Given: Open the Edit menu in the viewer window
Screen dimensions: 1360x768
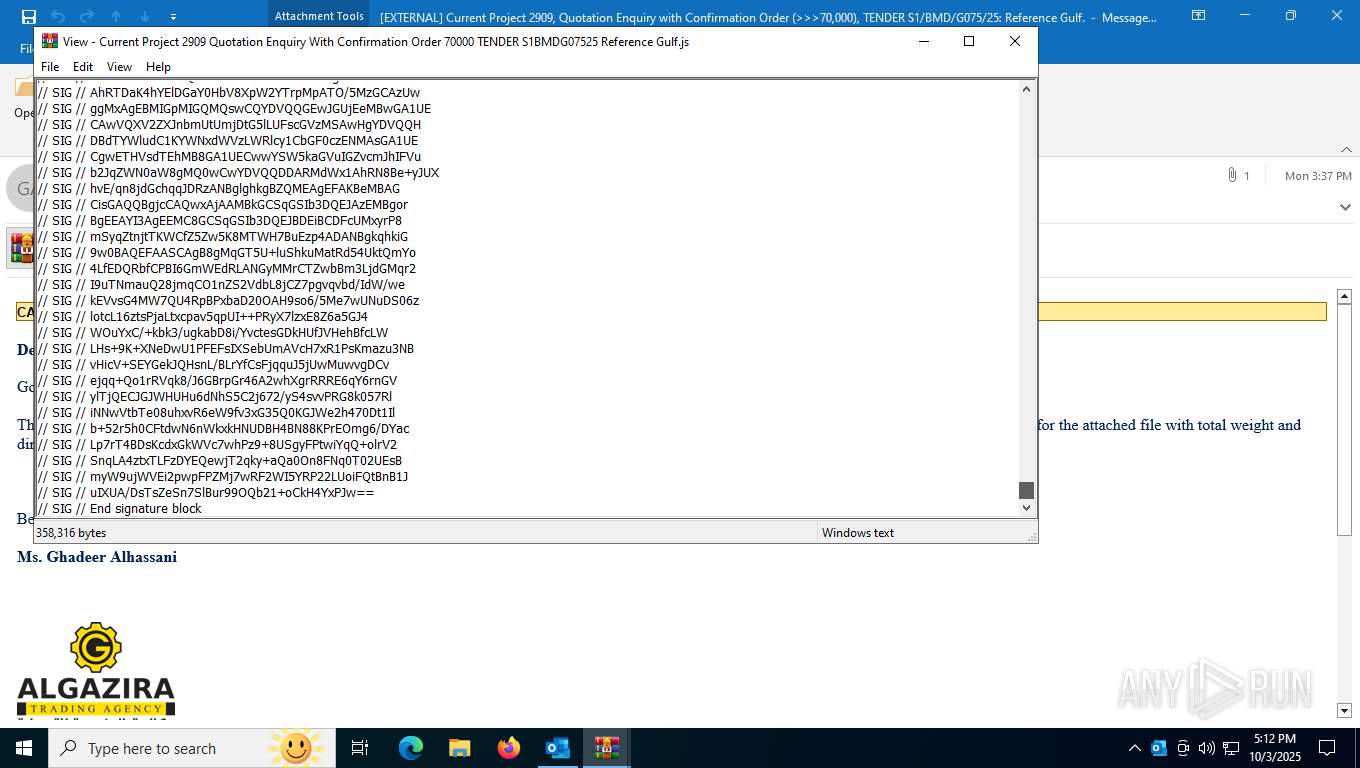Looking at the screenshot, I should pyautogui.click(x=83, y=67).
